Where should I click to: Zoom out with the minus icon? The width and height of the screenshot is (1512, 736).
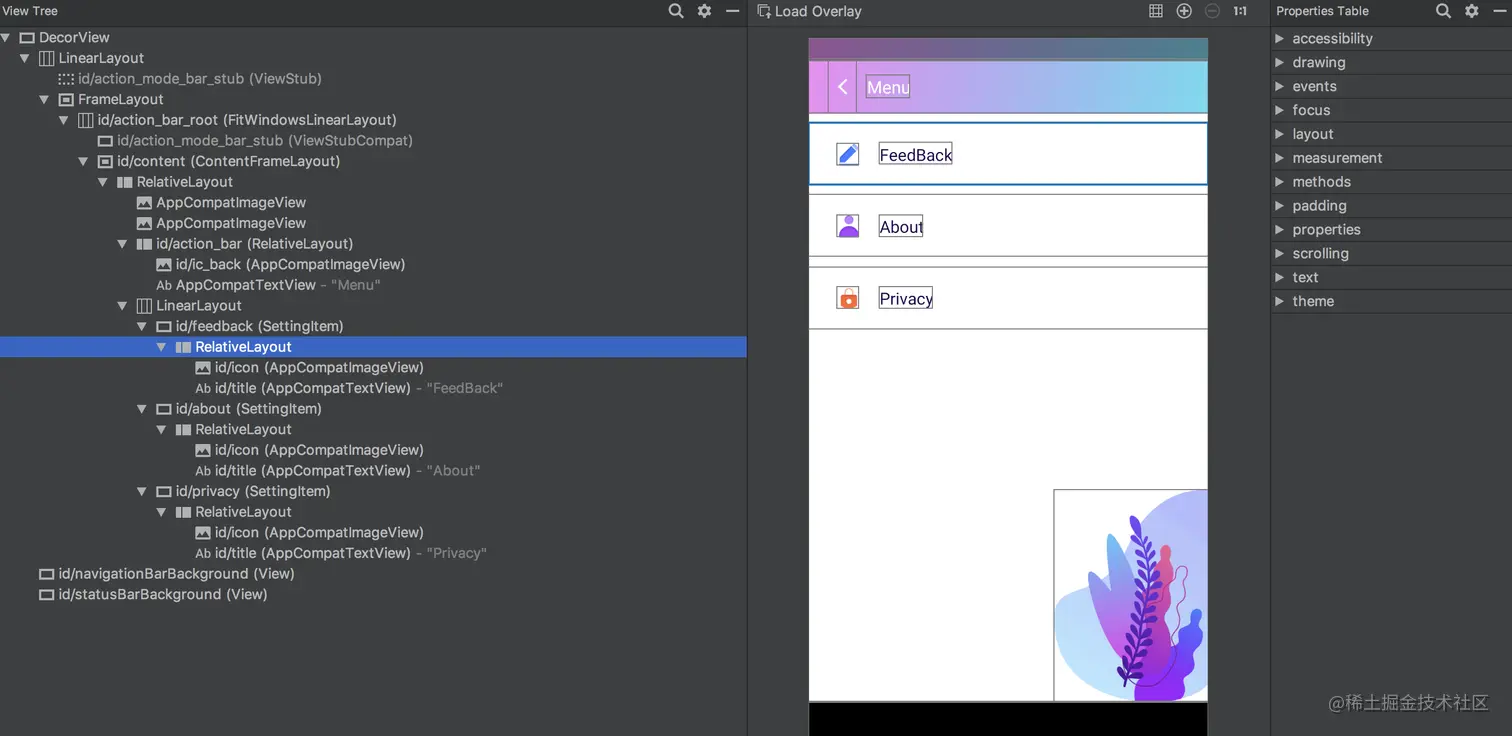(1211, 11)
